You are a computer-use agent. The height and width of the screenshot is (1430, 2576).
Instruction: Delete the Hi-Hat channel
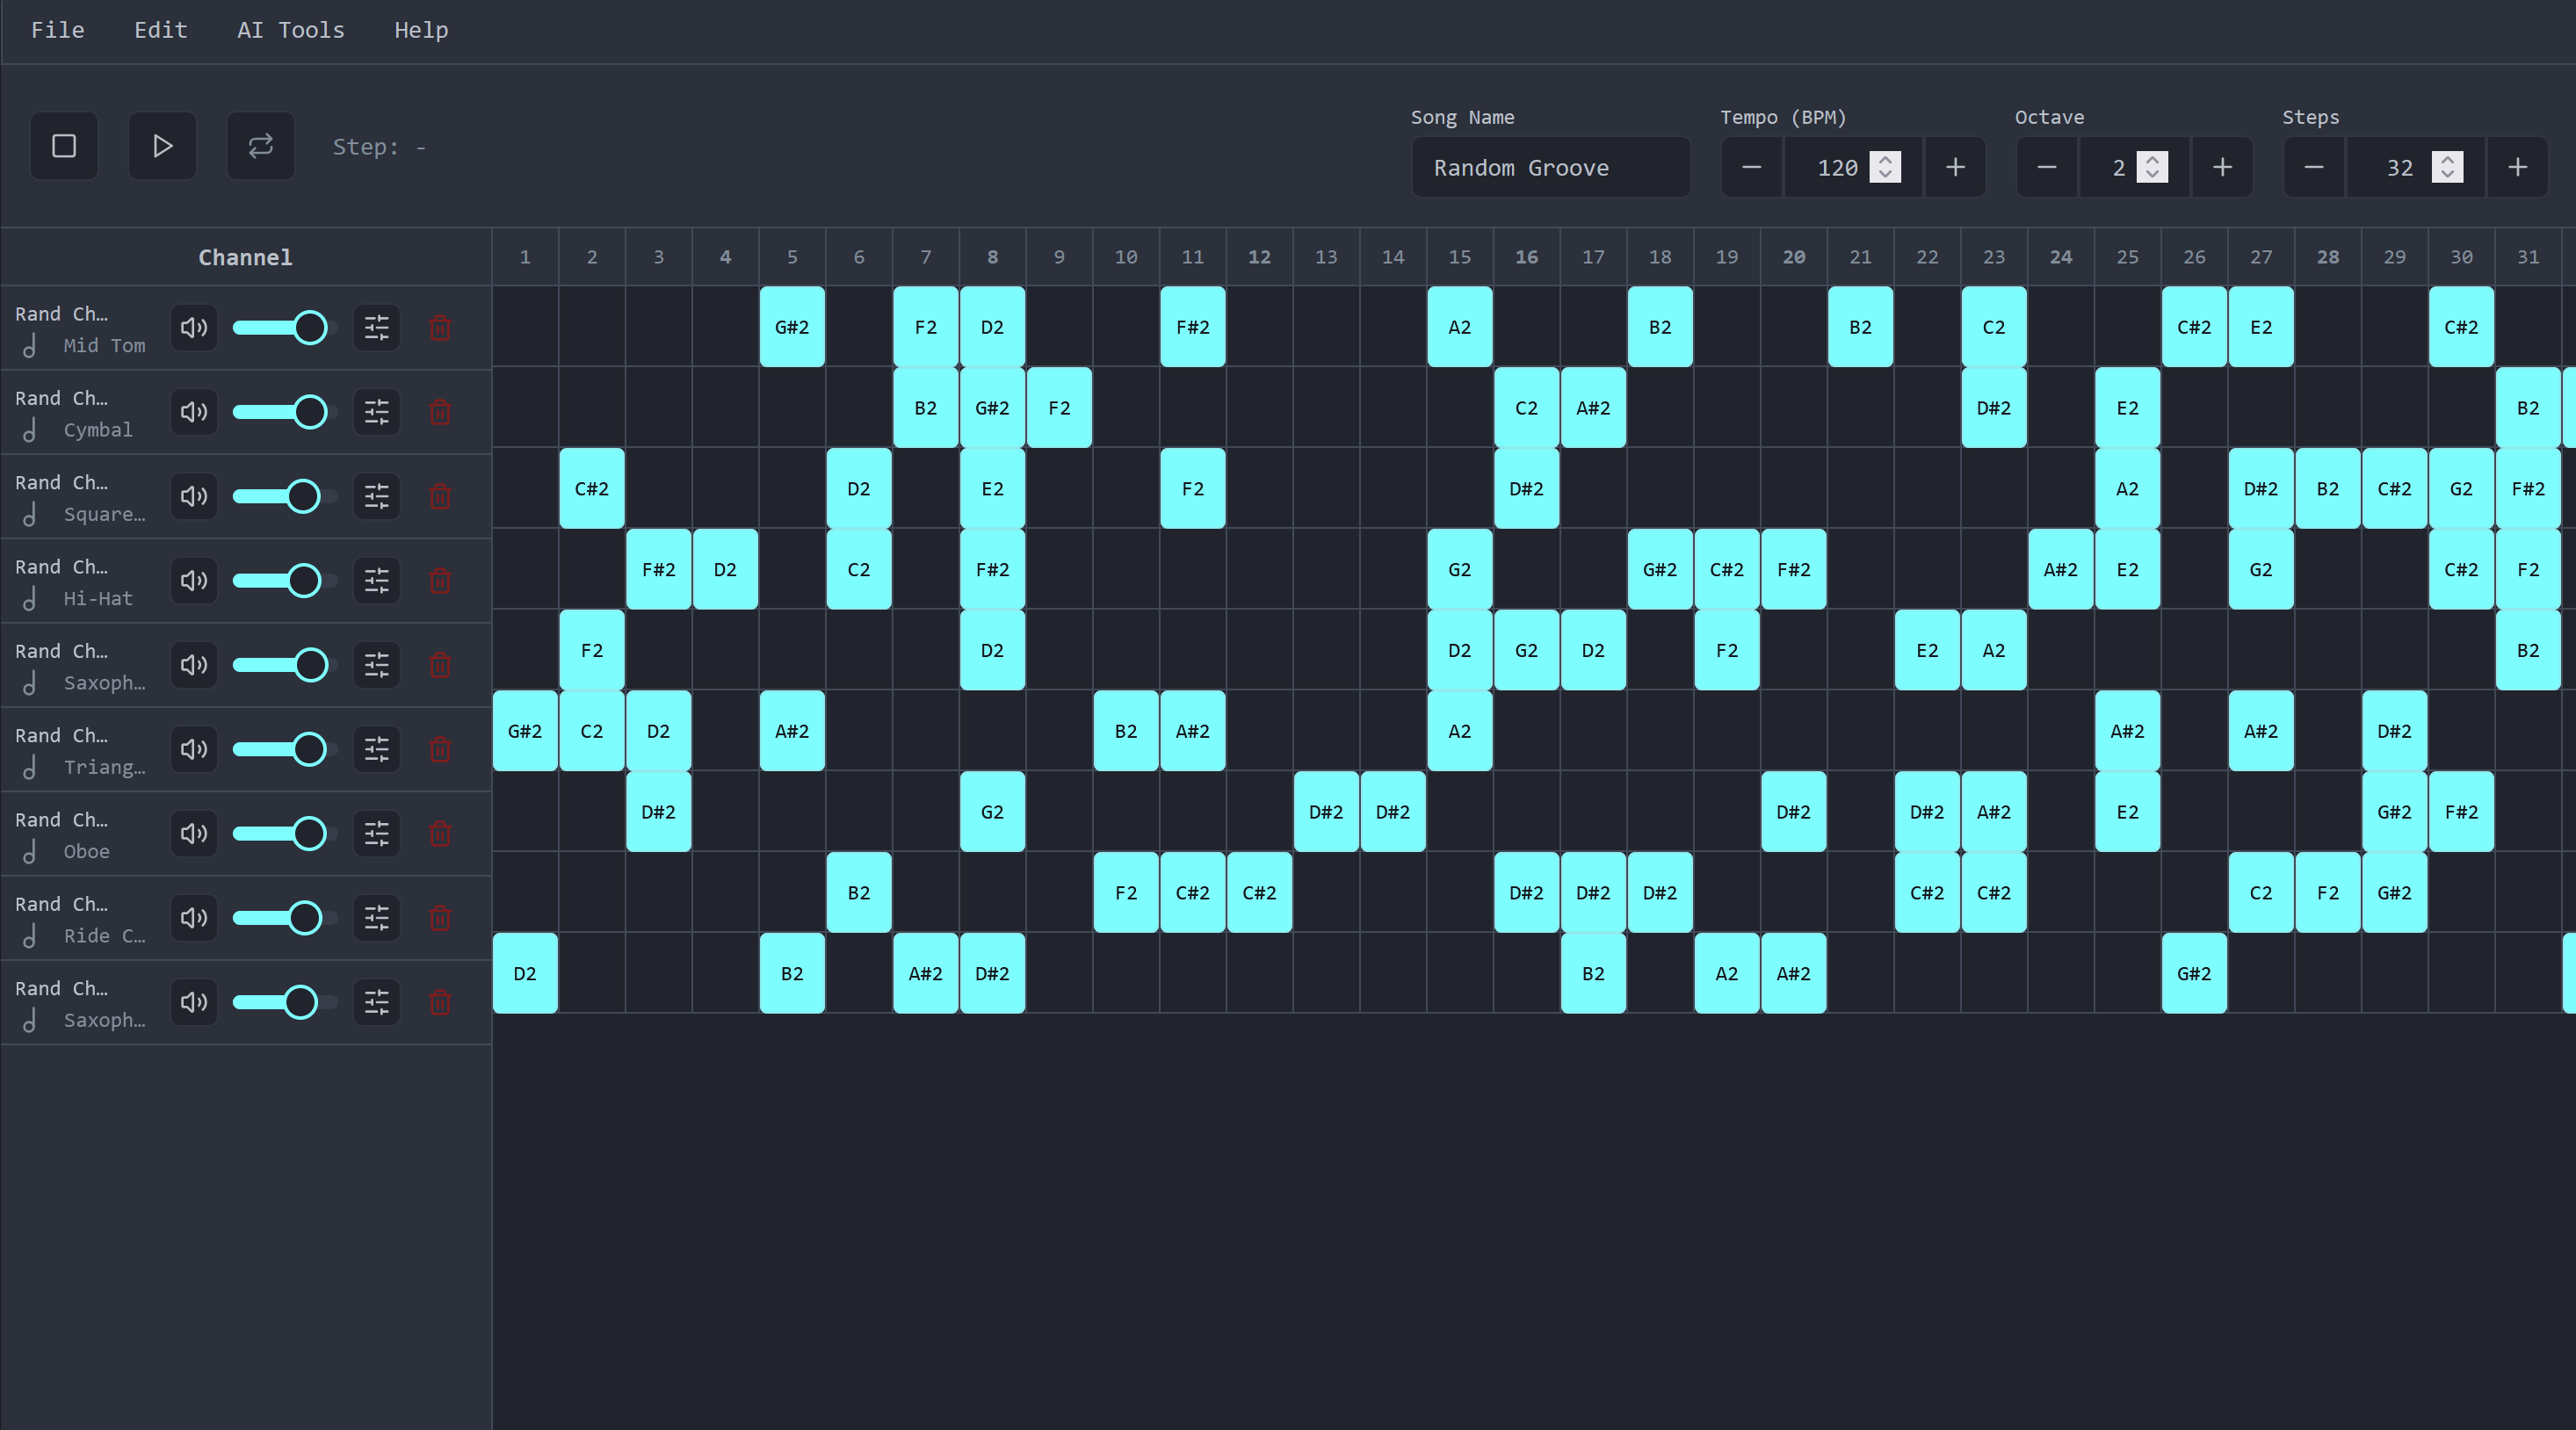[x=440, y=581]
